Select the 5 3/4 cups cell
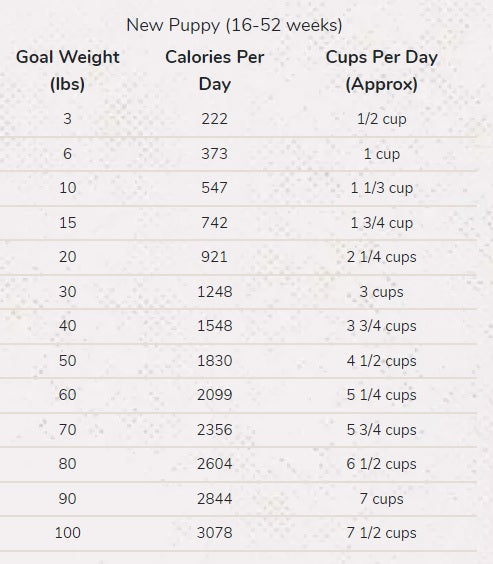 point(382,429)
